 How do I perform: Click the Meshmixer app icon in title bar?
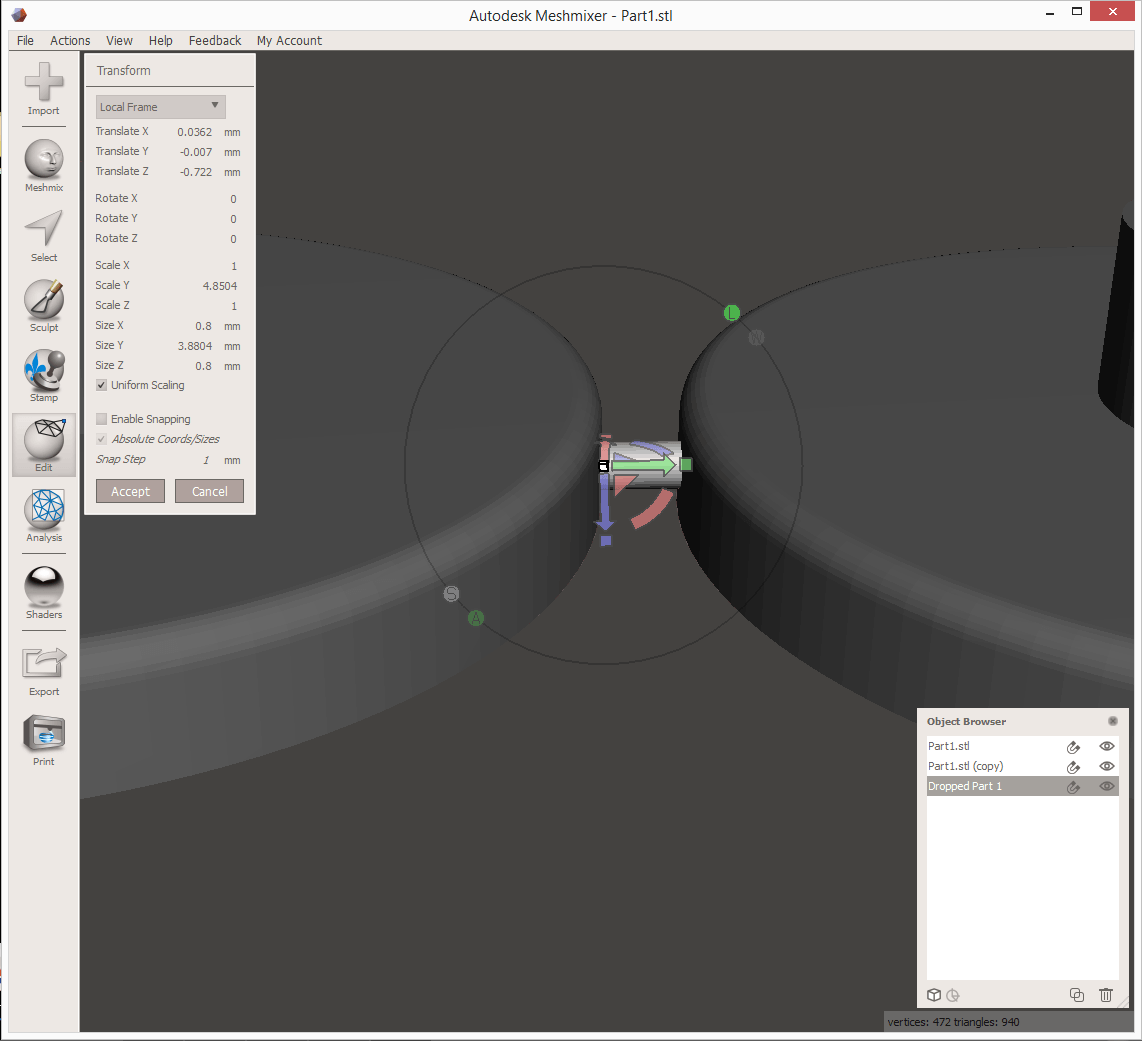(x=19, y=15)
